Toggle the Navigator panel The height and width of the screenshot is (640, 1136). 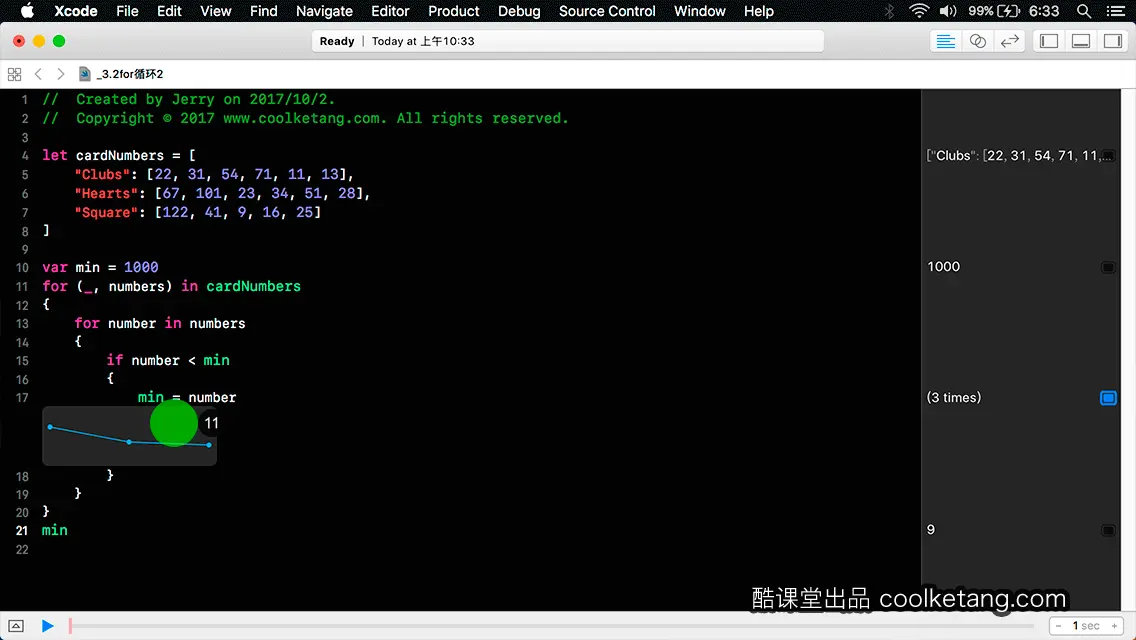1048,41
